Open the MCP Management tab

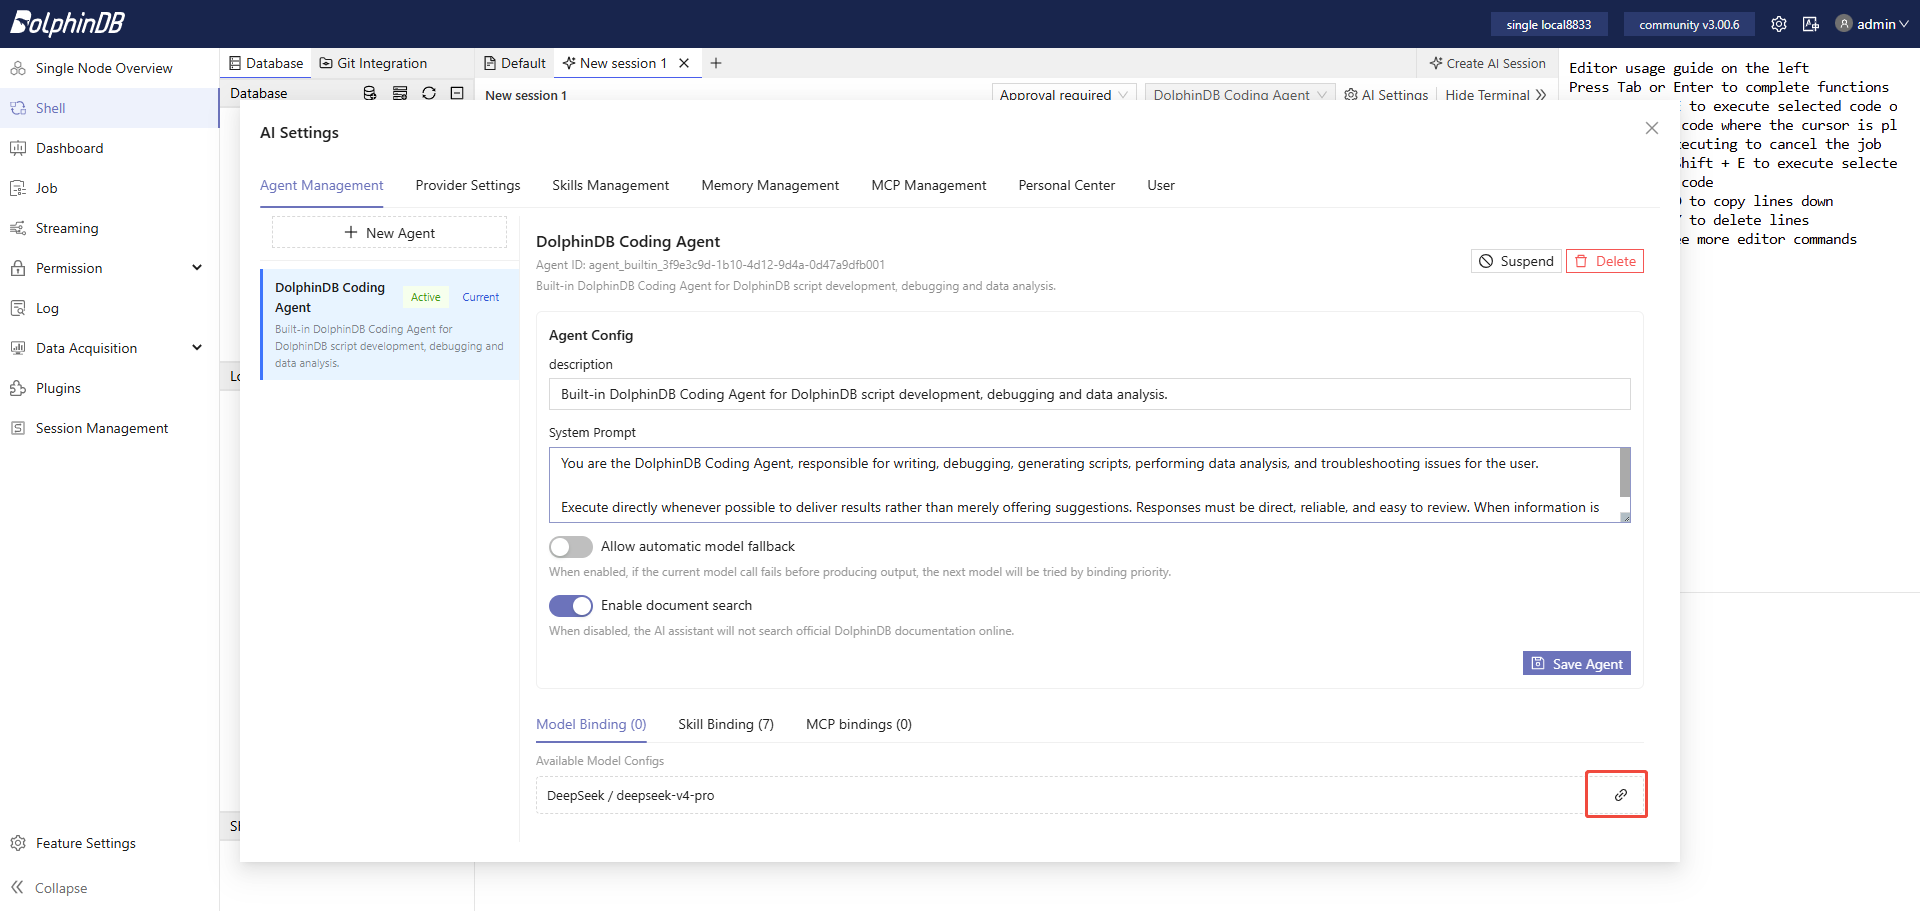928,185
